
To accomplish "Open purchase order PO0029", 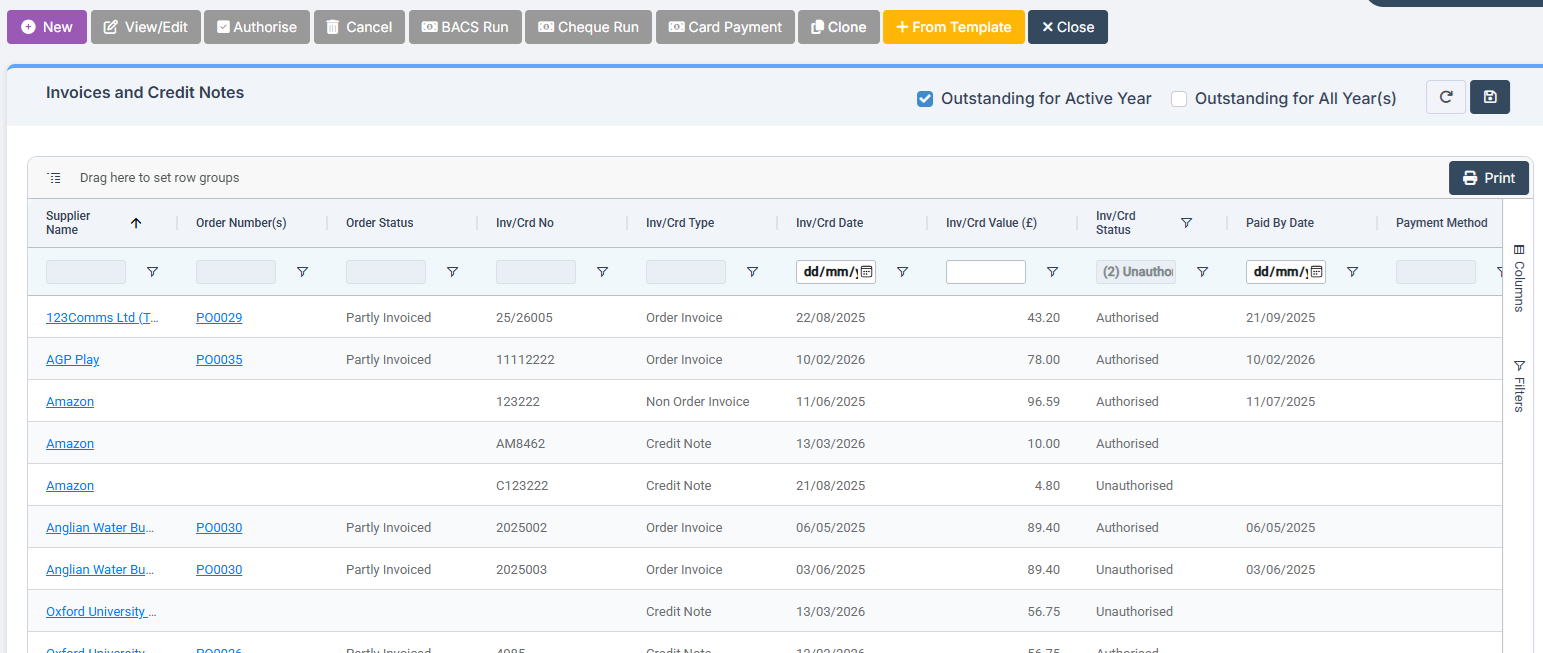I will click(219, 317).
